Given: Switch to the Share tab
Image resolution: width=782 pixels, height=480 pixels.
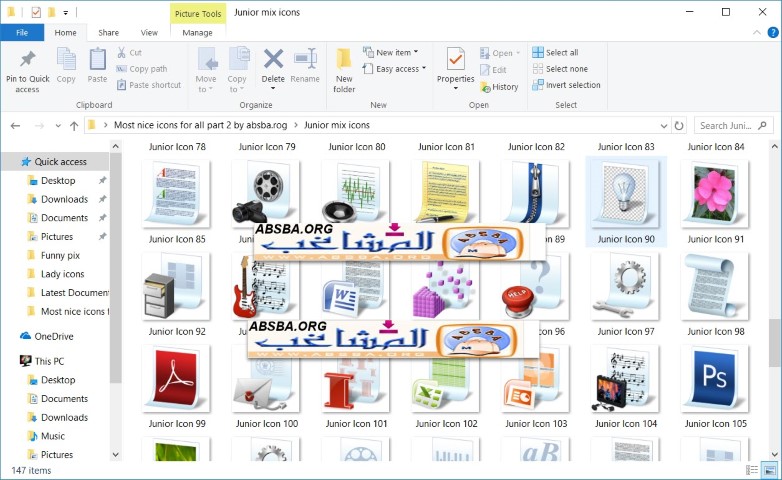Looking at the screenshot, I should [x=108, y=32].
